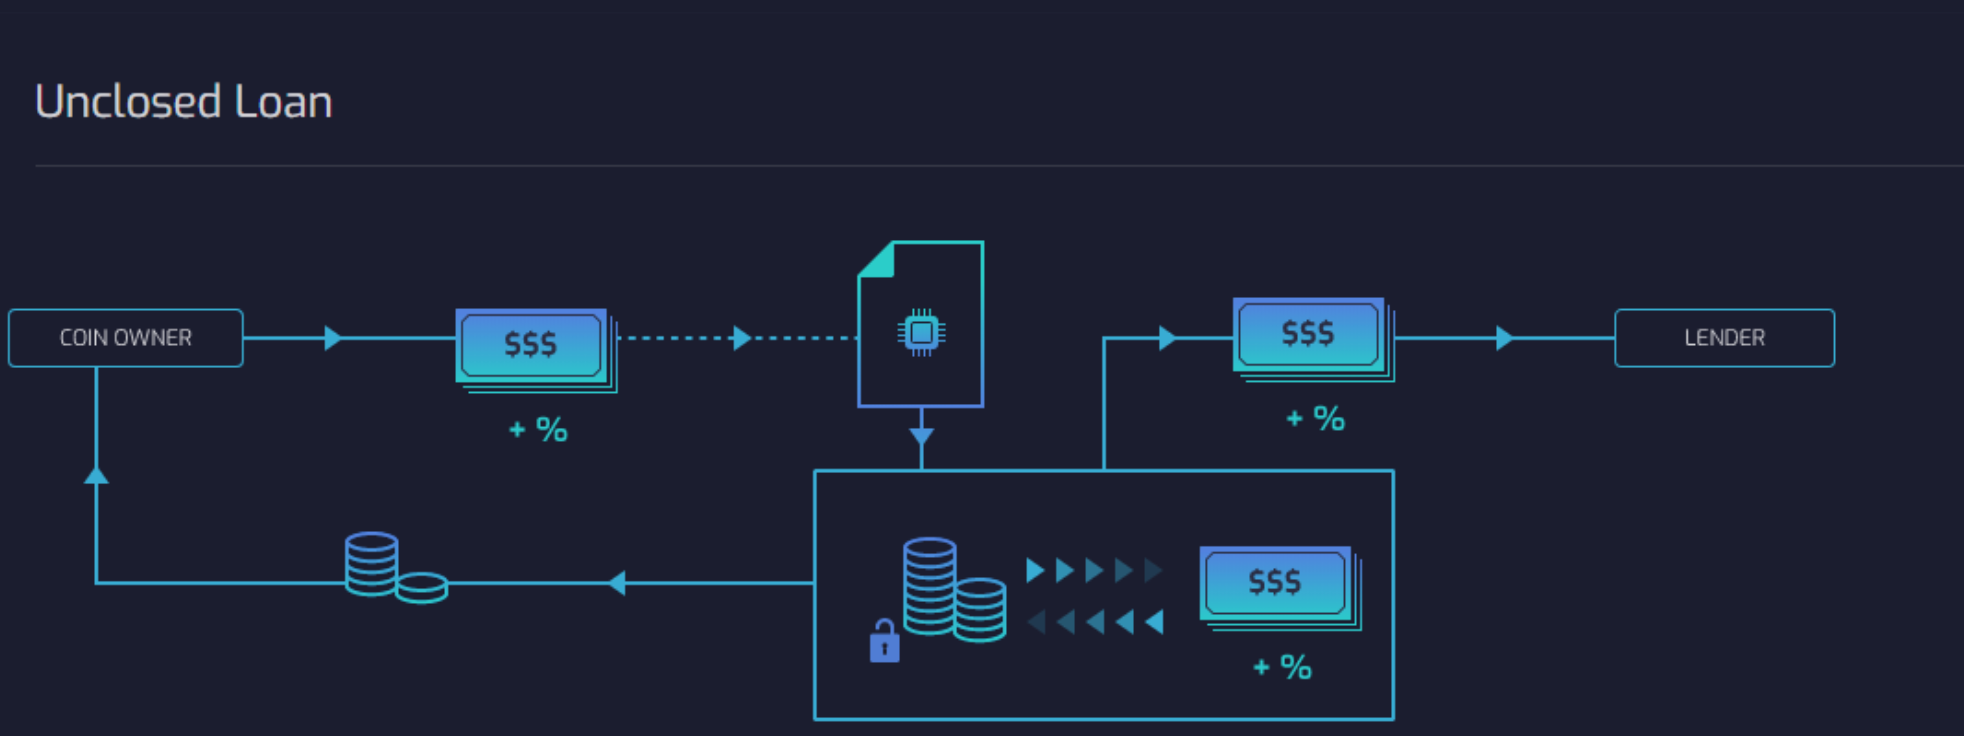This screenshot has width=1964, height=736.
Task: Click the $$$ banknote beside COIN OWNER
Action: [537, 350]
